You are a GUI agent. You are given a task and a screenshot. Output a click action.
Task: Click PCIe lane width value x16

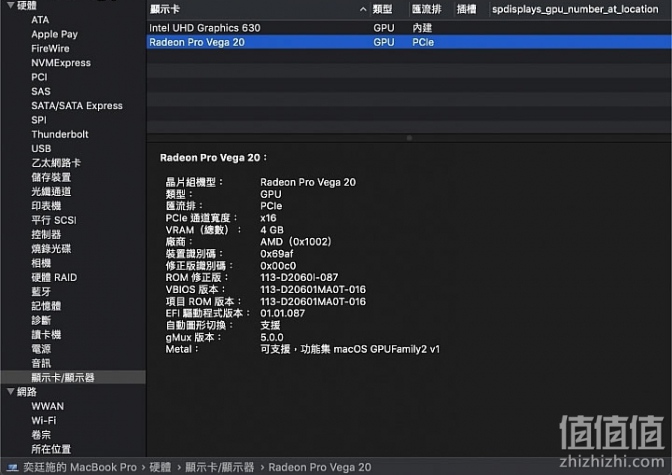pyautogui.click(x=268, y=218)
